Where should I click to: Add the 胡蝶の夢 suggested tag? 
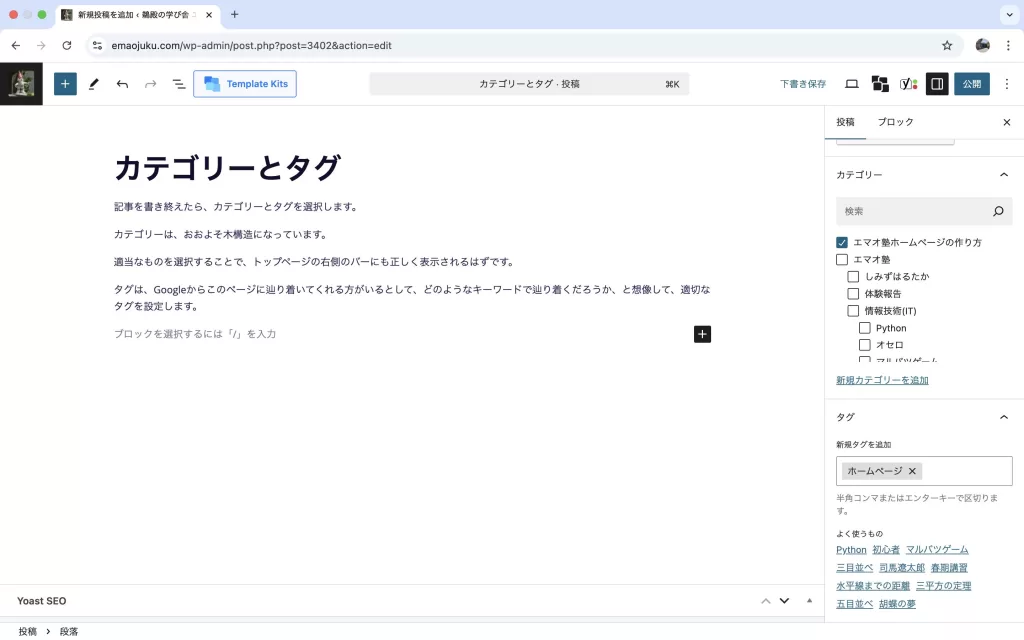(x=897, y=605)
